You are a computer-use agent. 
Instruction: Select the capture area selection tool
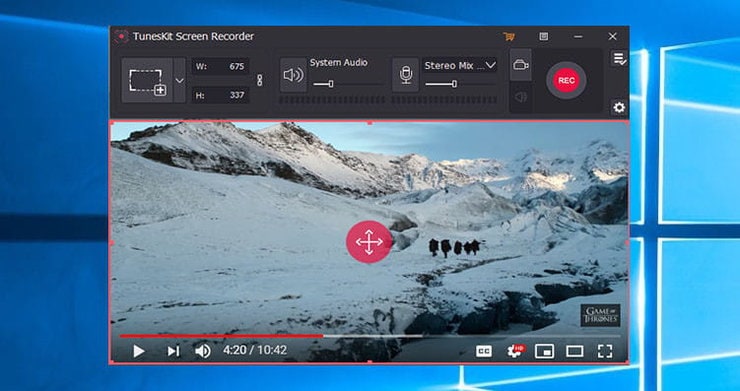pos(147,81)
